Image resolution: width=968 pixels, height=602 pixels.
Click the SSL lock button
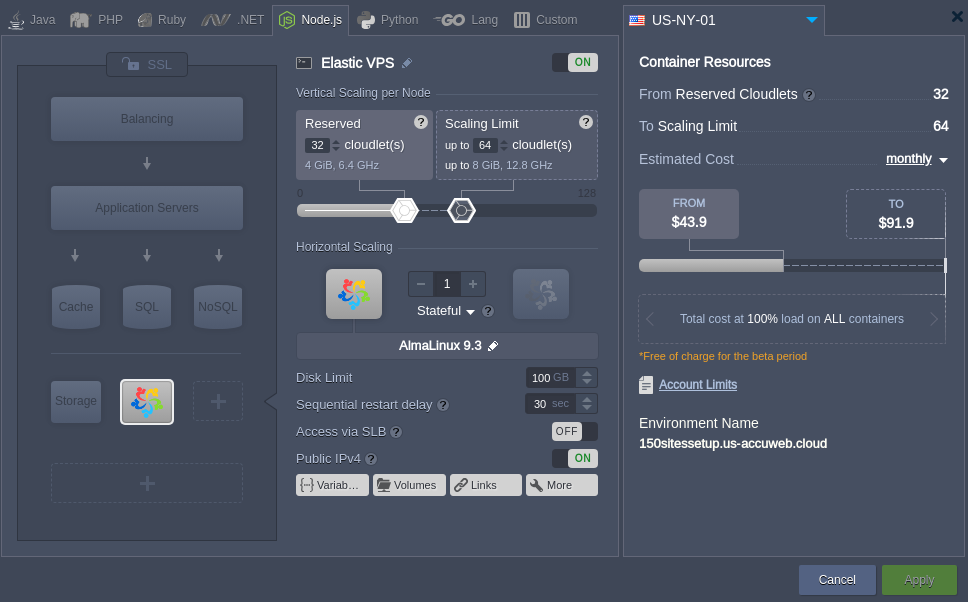click(147, 65)
